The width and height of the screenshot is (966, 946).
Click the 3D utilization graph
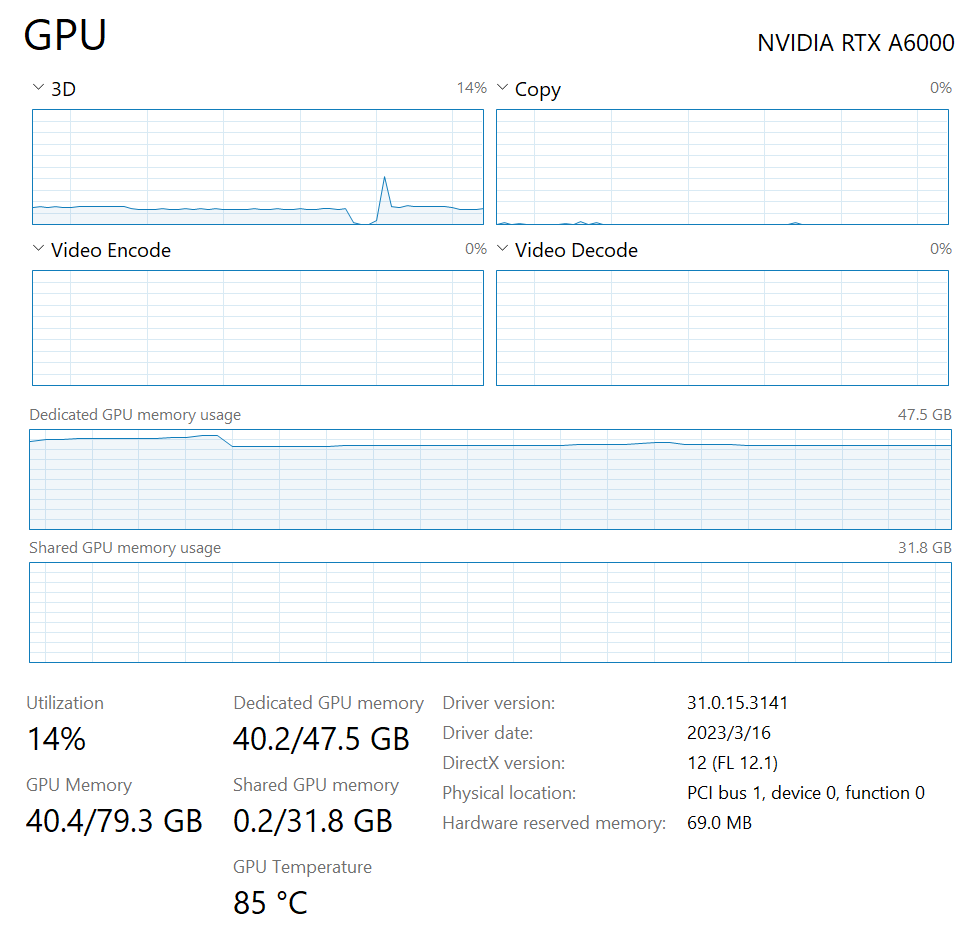point(258,167)
